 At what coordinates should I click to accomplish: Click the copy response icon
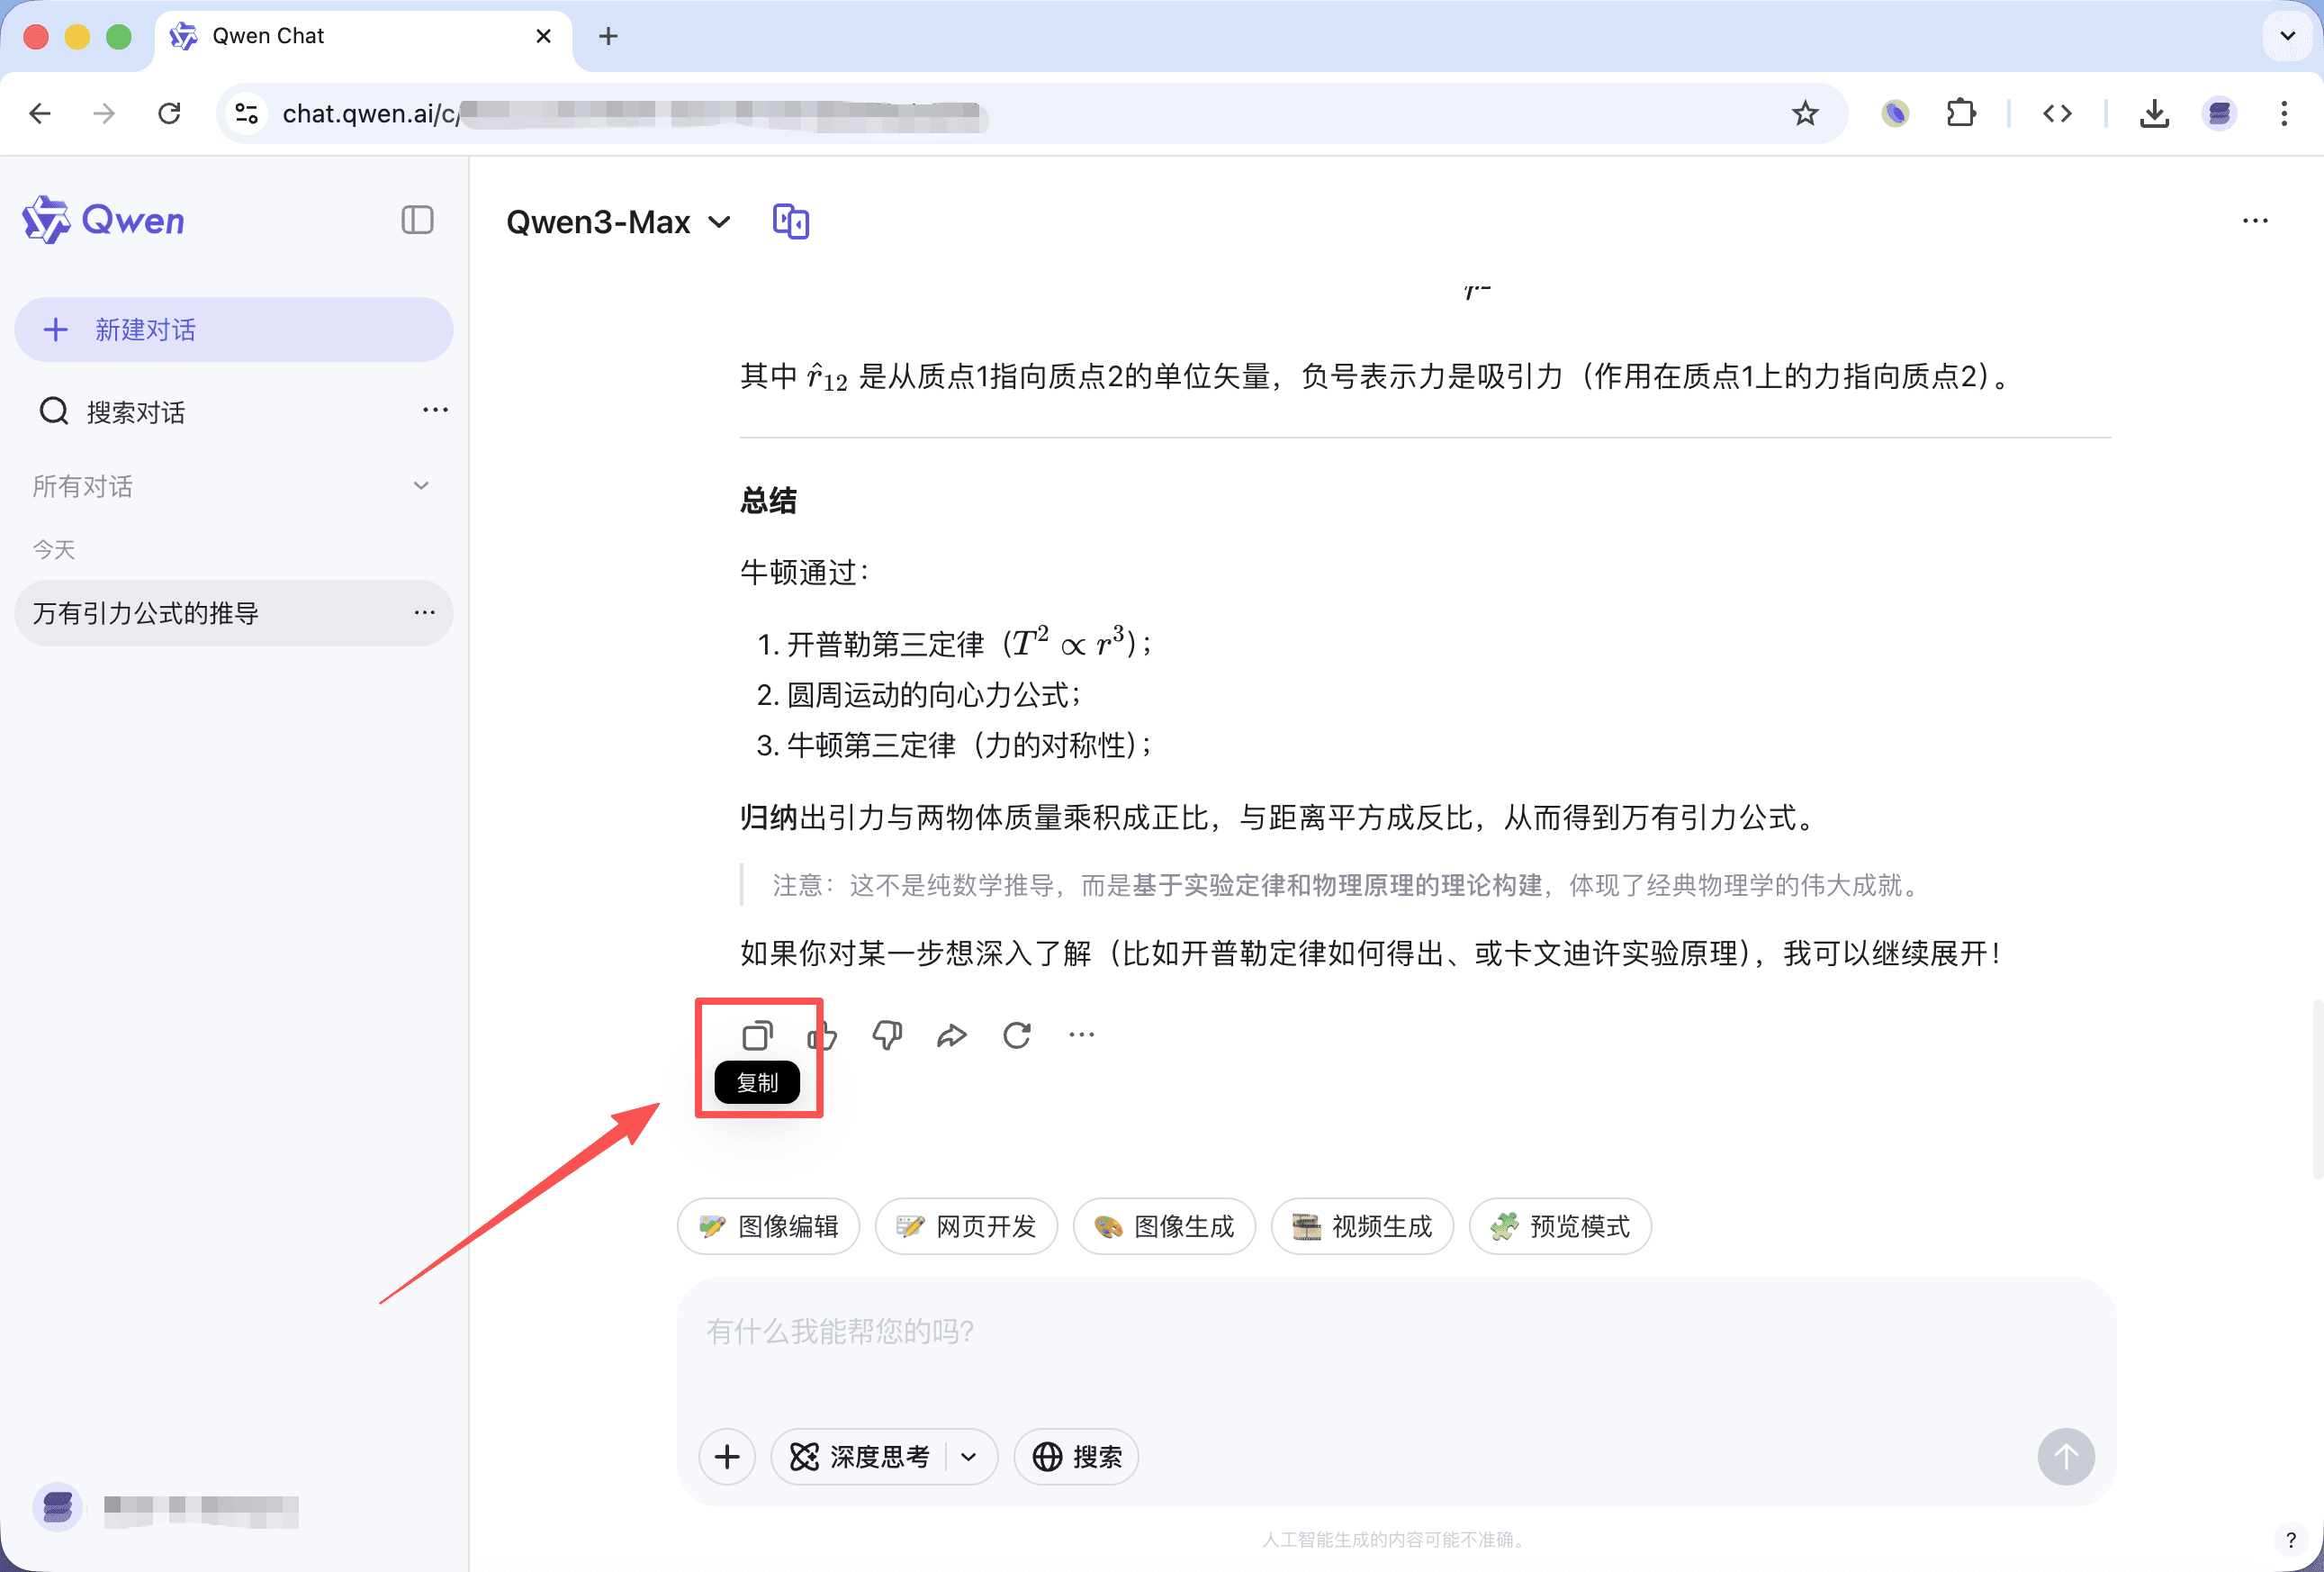coord(757,1035)
